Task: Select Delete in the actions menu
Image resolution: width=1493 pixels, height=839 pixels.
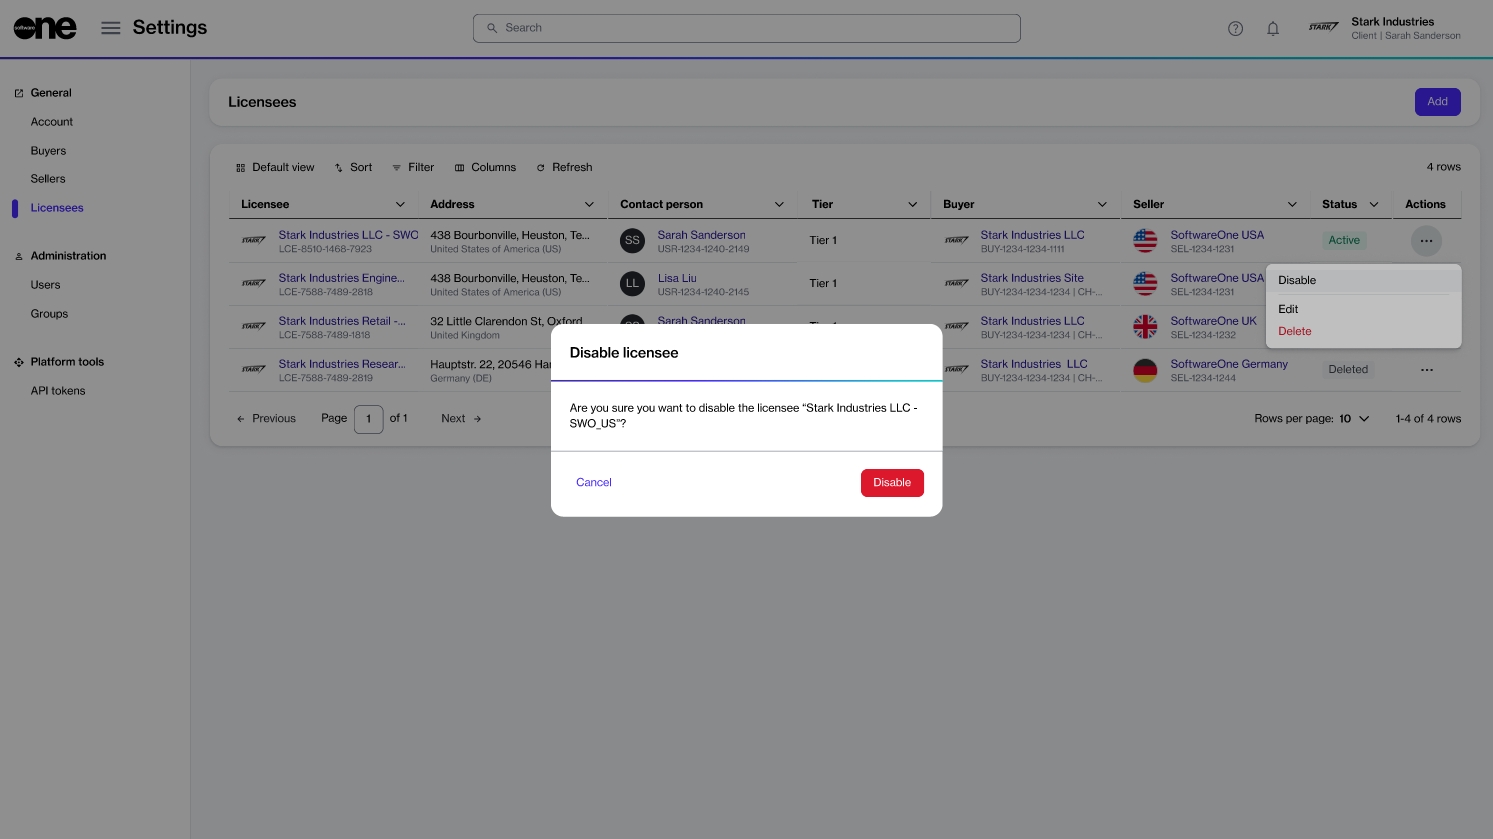Action: [x=1294, y=332]
